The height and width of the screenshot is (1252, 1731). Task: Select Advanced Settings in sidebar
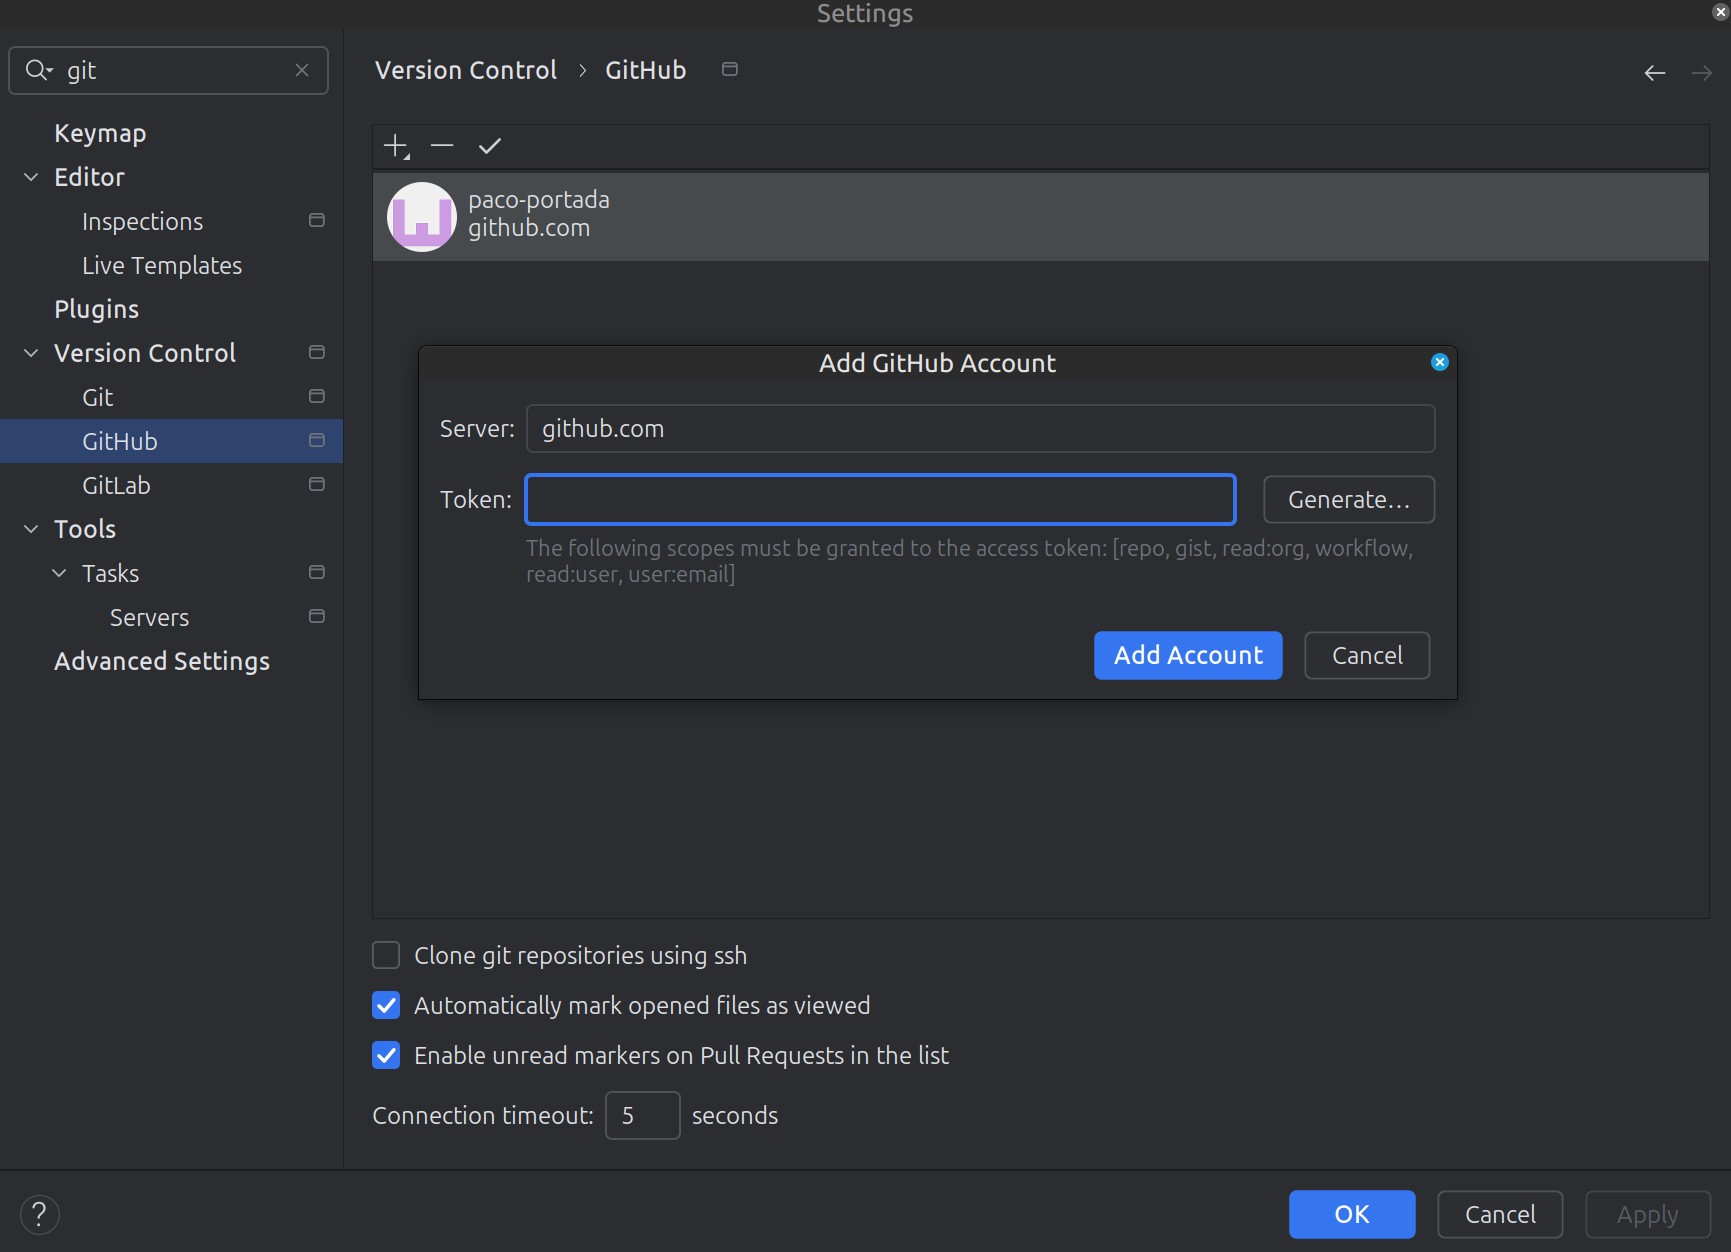point(162,661)
